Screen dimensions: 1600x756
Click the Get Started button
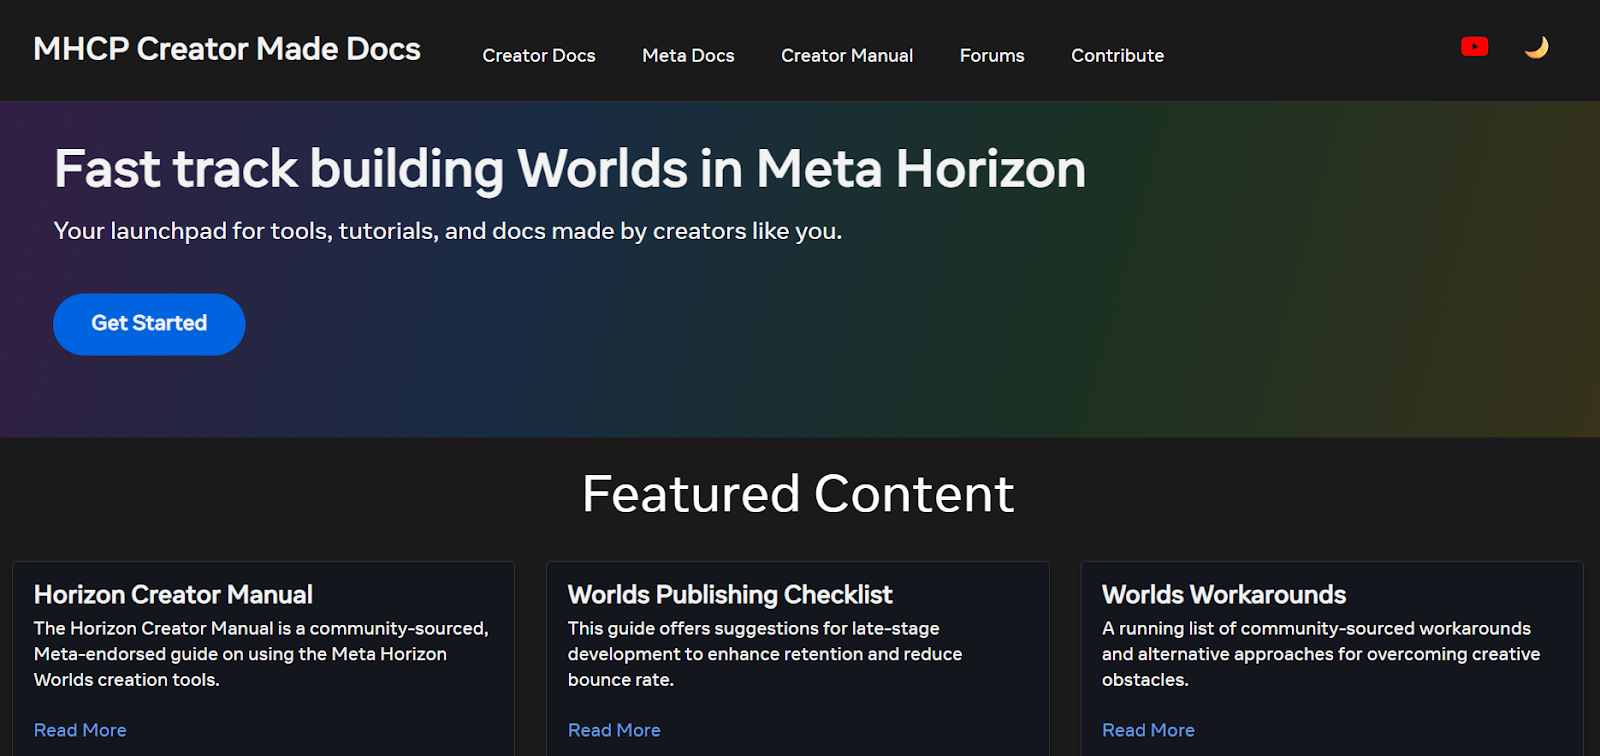tap(149, 324)
